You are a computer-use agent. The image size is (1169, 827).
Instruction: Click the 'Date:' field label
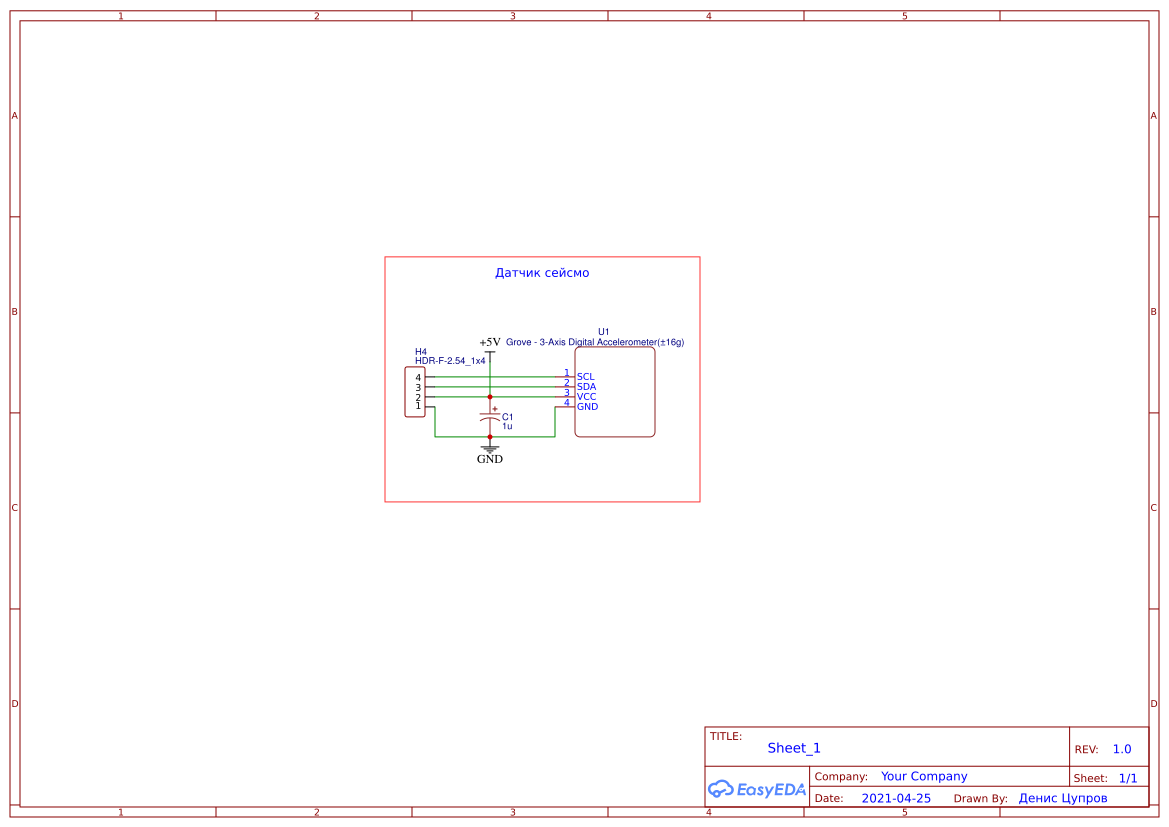[x=828, y=799]
